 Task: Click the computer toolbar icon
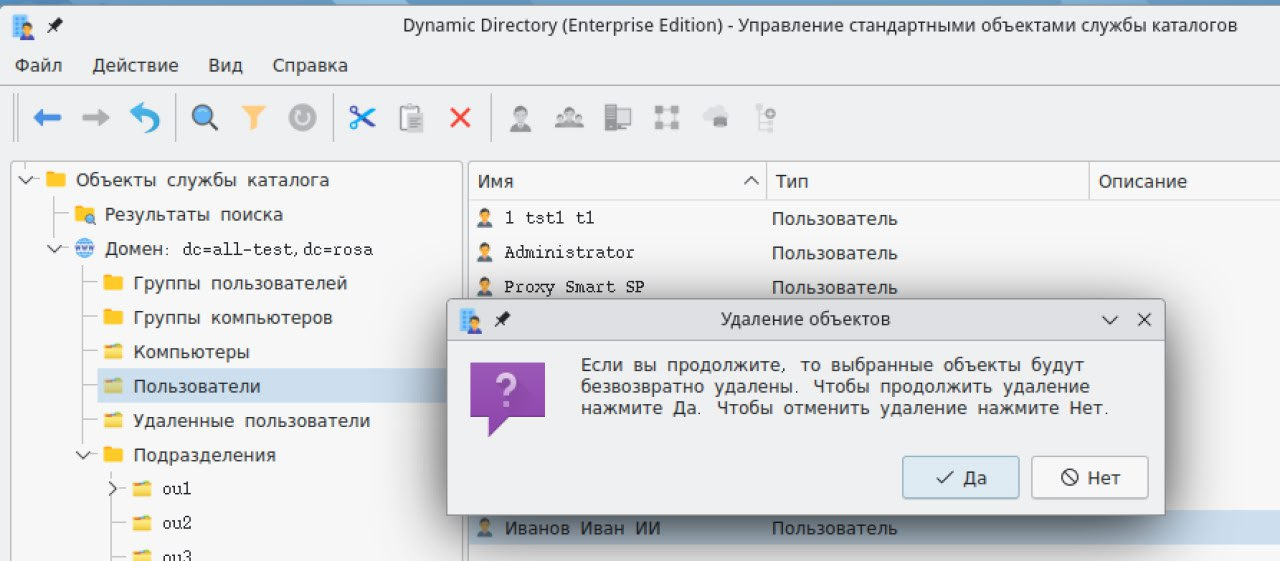coord(618,118)
